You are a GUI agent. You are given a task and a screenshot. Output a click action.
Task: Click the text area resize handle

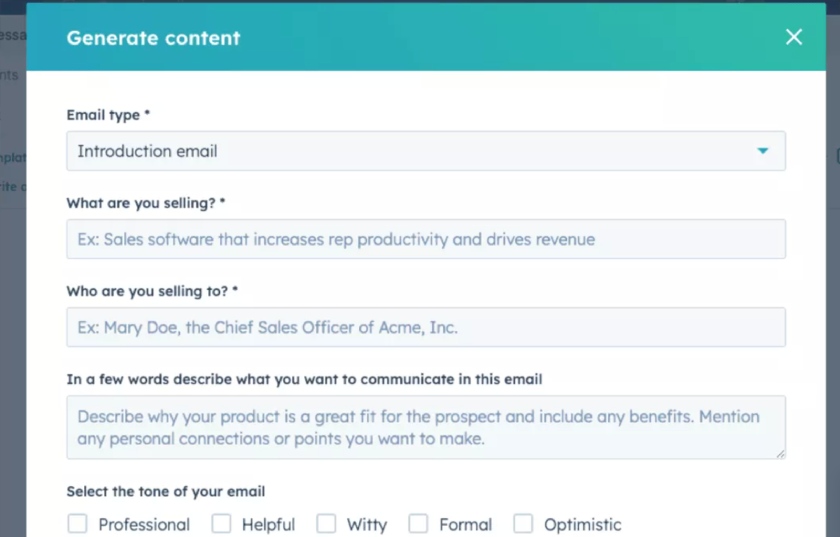[780, 453]
